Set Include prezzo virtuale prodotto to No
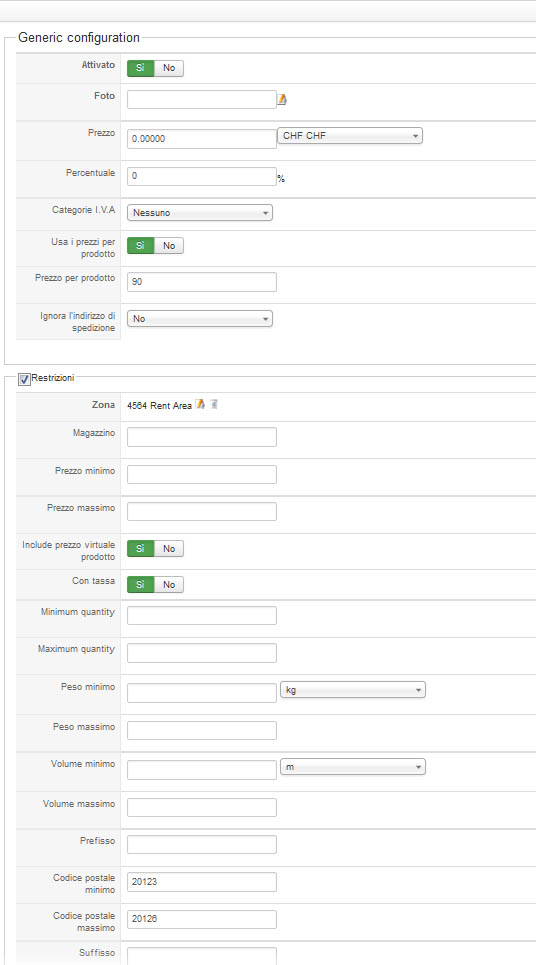536x965 pixels. [169, 549]
